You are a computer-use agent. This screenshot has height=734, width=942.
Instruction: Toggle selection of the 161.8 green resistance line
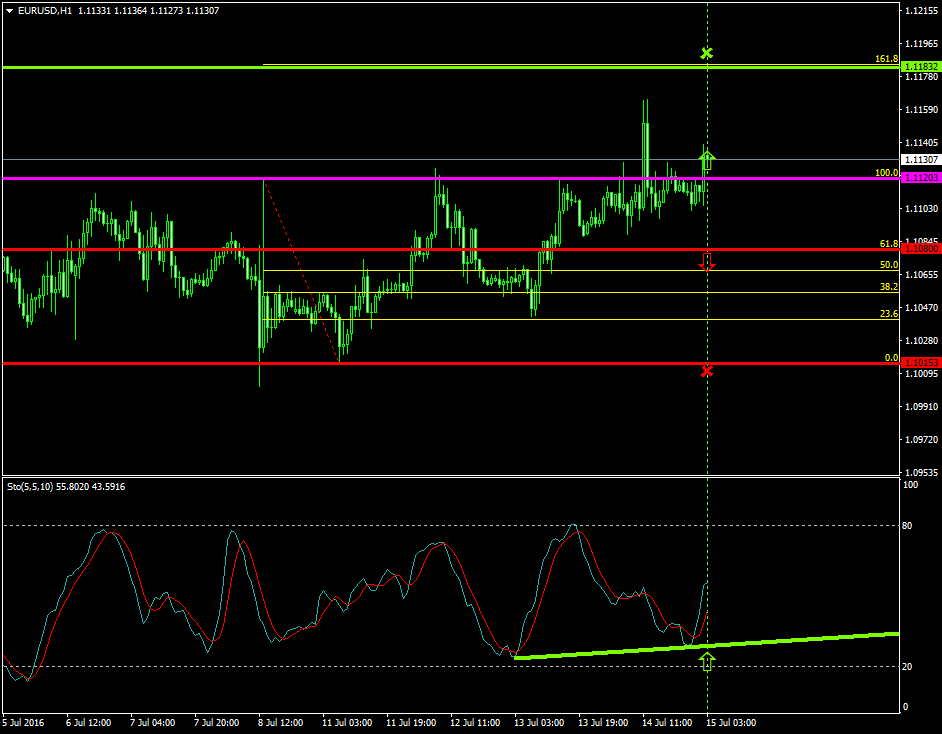[x=450, y=68]
